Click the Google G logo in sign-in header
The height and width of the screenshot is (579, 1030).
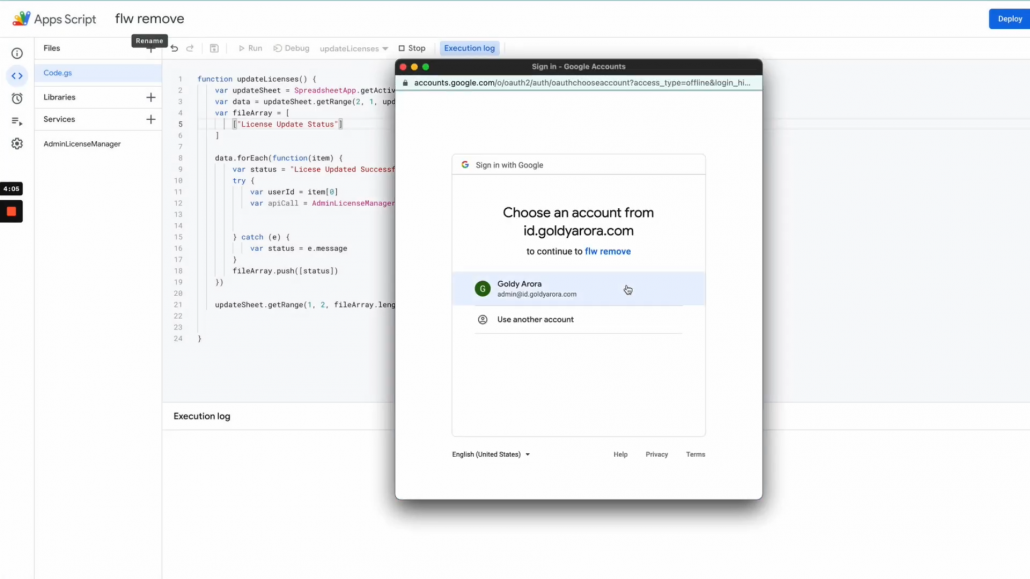click(x=465, y=165)
